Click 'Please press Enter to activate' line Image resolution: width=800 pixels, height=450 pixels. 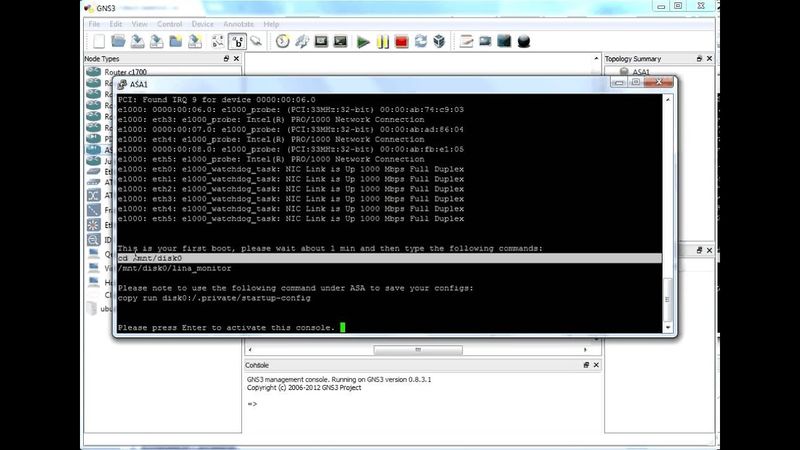click(226, 328)
